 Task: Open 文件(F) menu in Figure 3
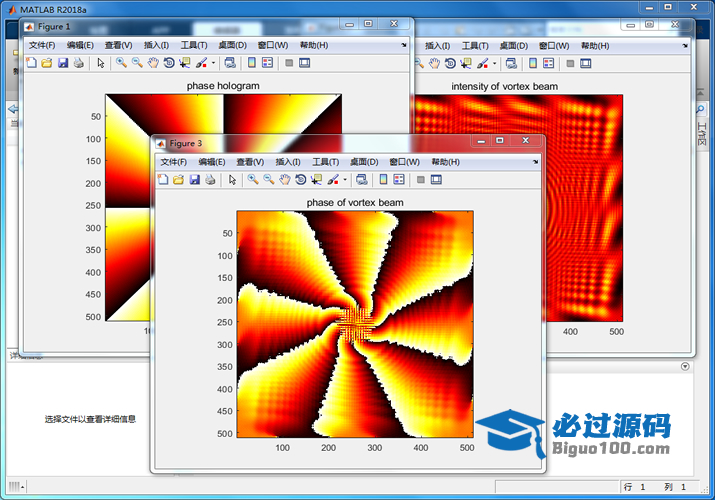pos(174,162)
